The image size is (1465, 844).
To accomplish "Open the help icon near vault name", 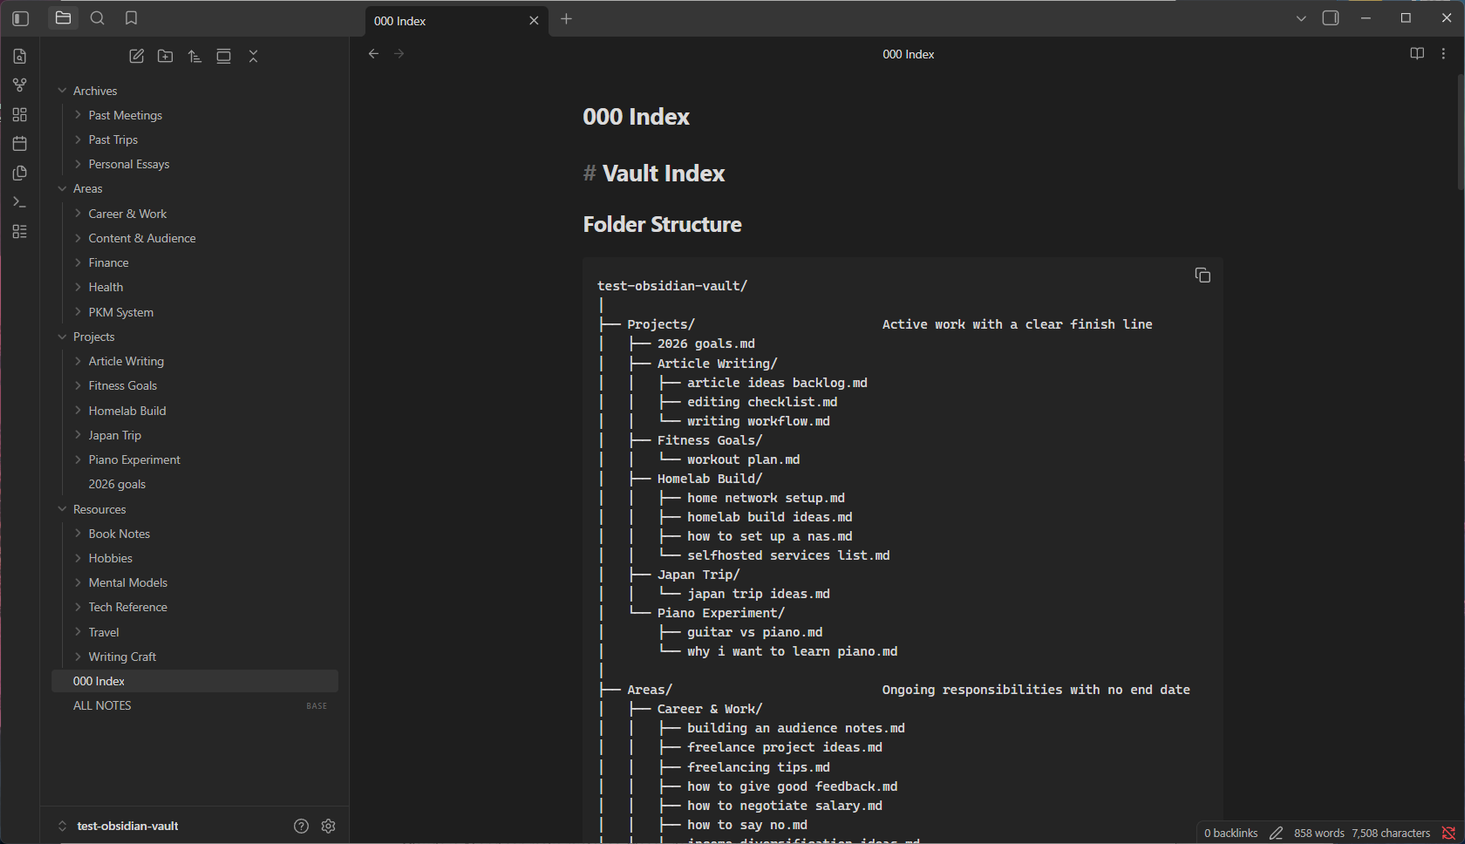I will 301,826.
